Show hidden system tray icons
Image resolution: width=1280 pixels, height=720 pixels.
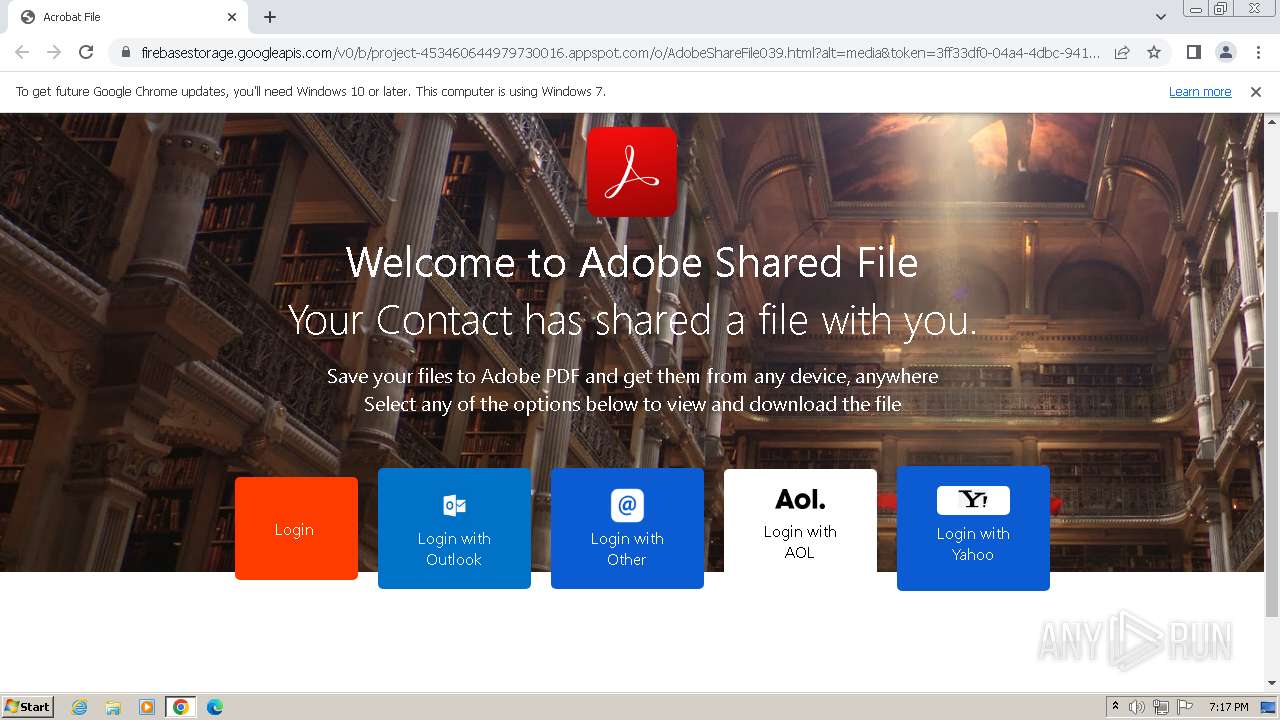(1115, 706)
